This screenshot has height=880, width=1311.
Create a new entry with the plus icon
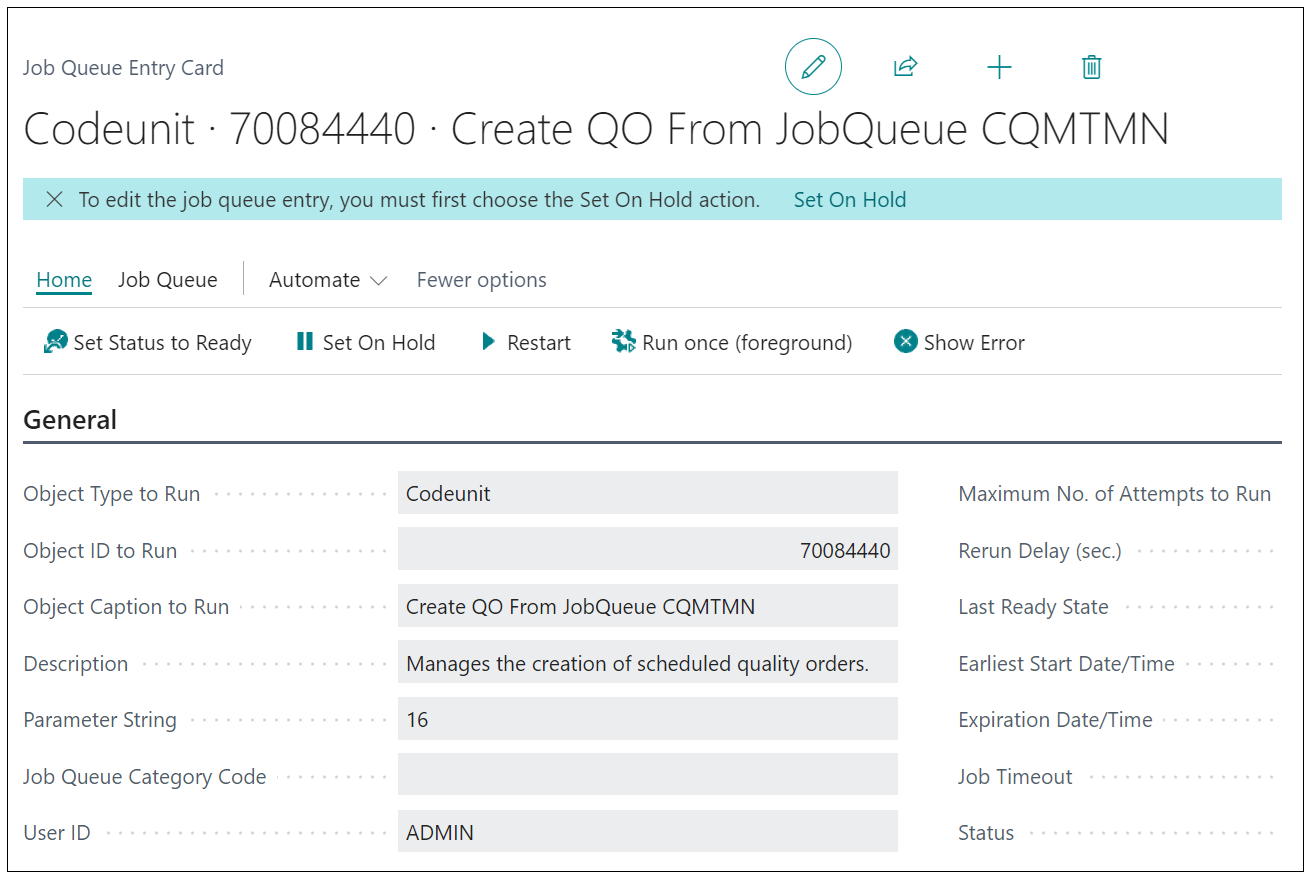999,66
